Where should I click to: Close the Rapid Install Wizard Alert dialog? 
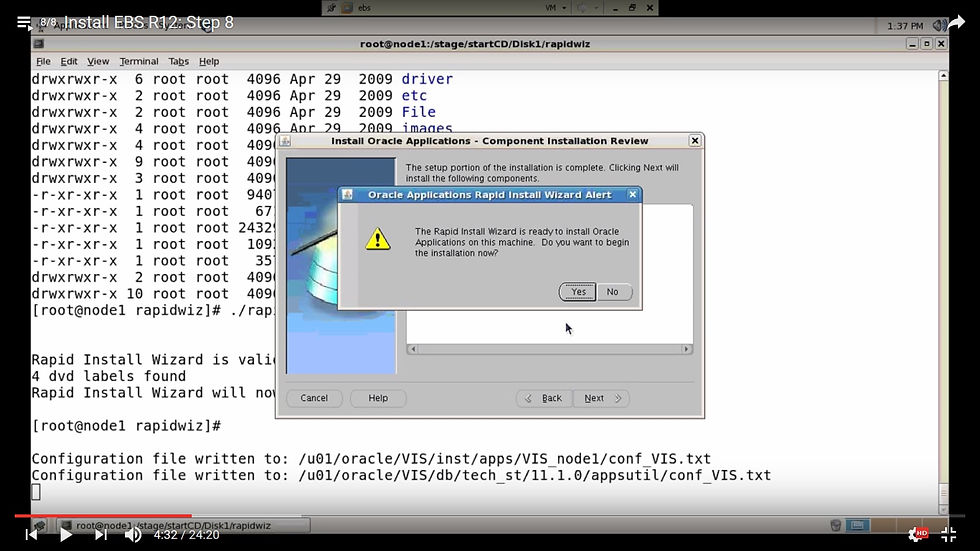(632, 194)
